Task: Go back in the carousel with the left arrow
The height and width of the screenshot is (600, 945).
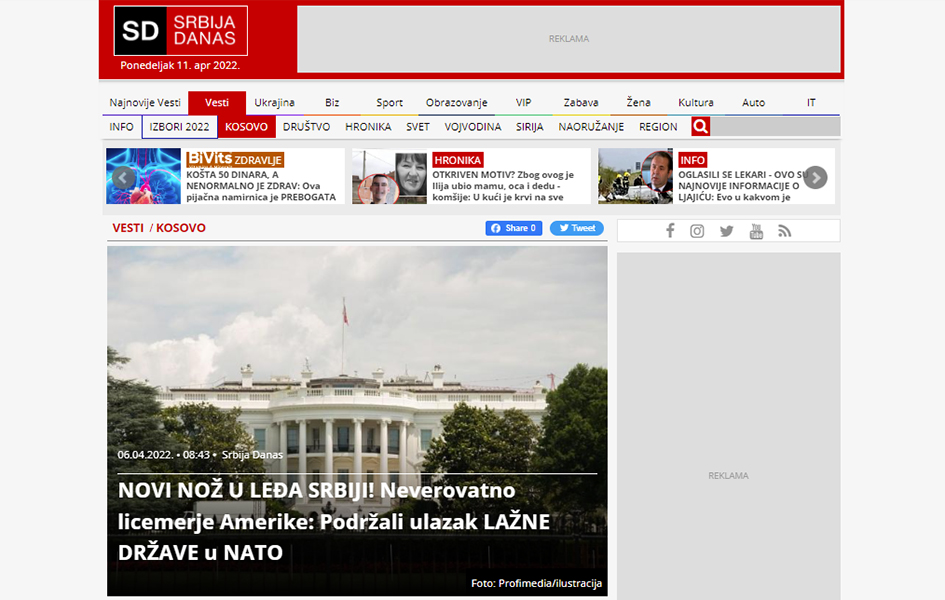Action: pyautogui.click(x=123, y=177)
